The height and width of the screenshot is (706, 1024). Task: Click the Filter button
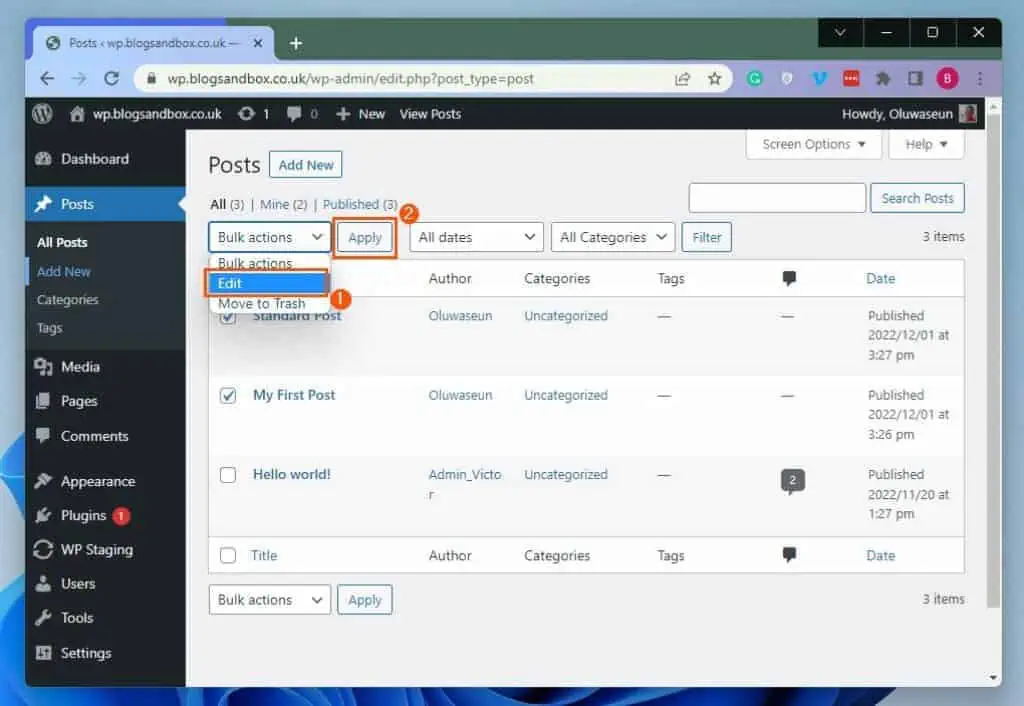[707, 237]
